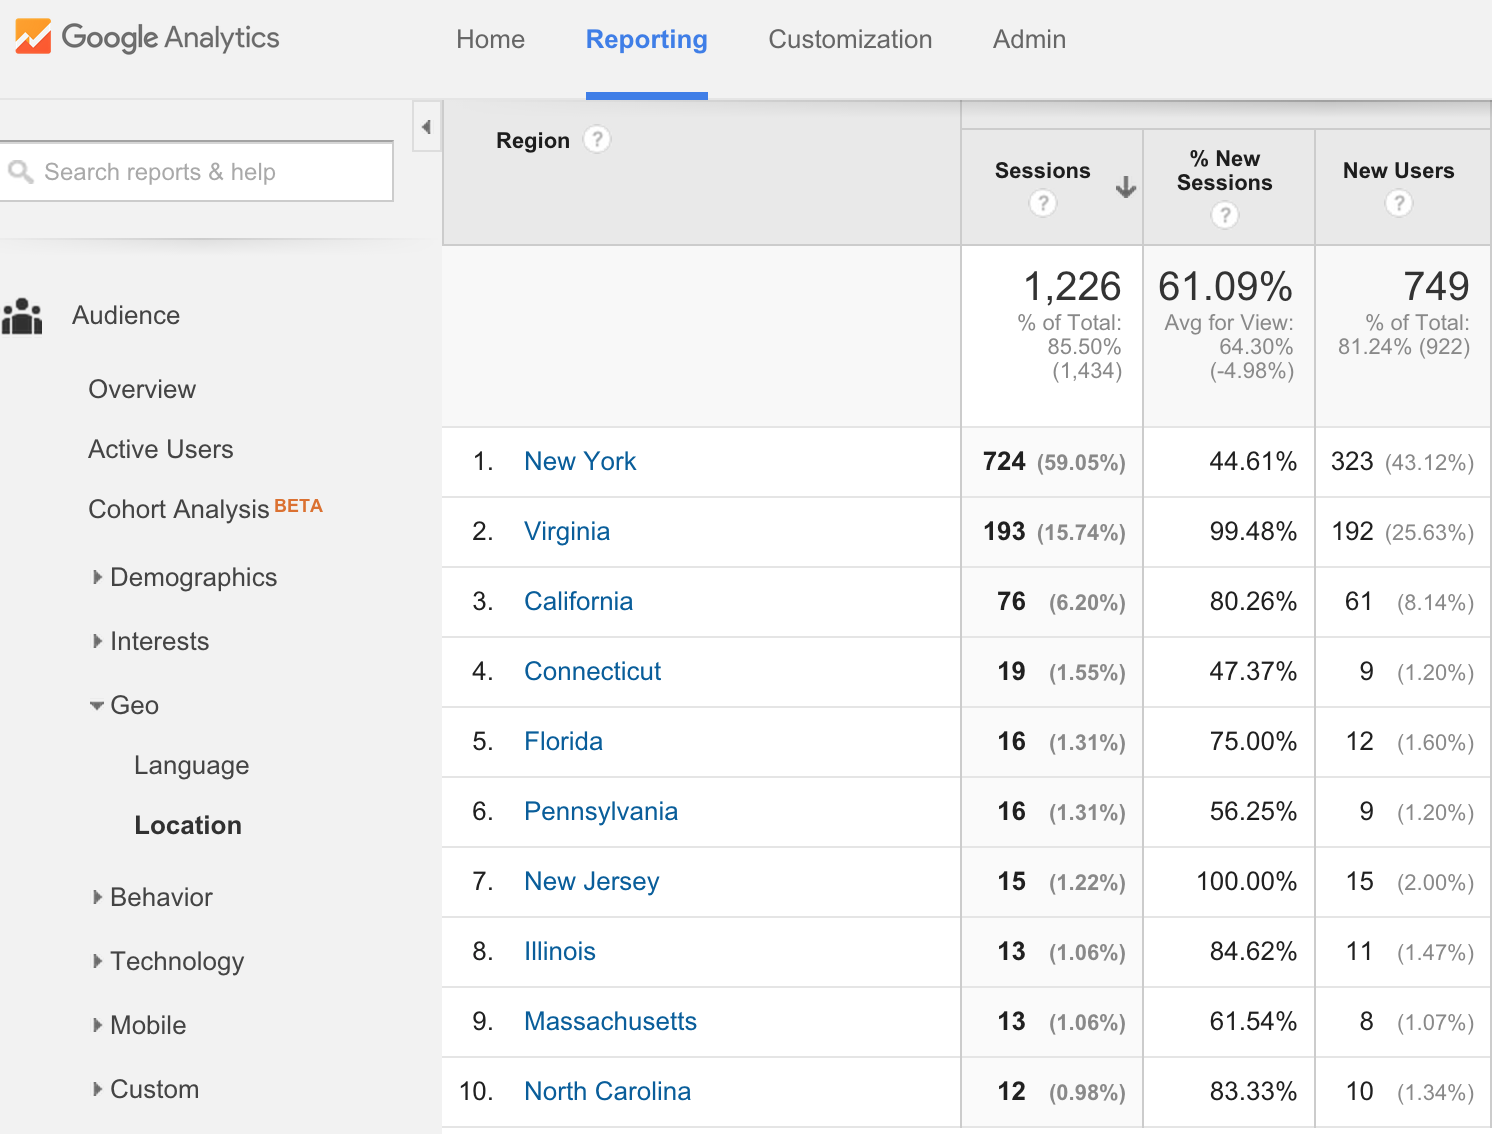The height and width of the screenshot is (1134, 1492).
Task: Open the New Users help icon
Action: click(x=1399, y=203)
